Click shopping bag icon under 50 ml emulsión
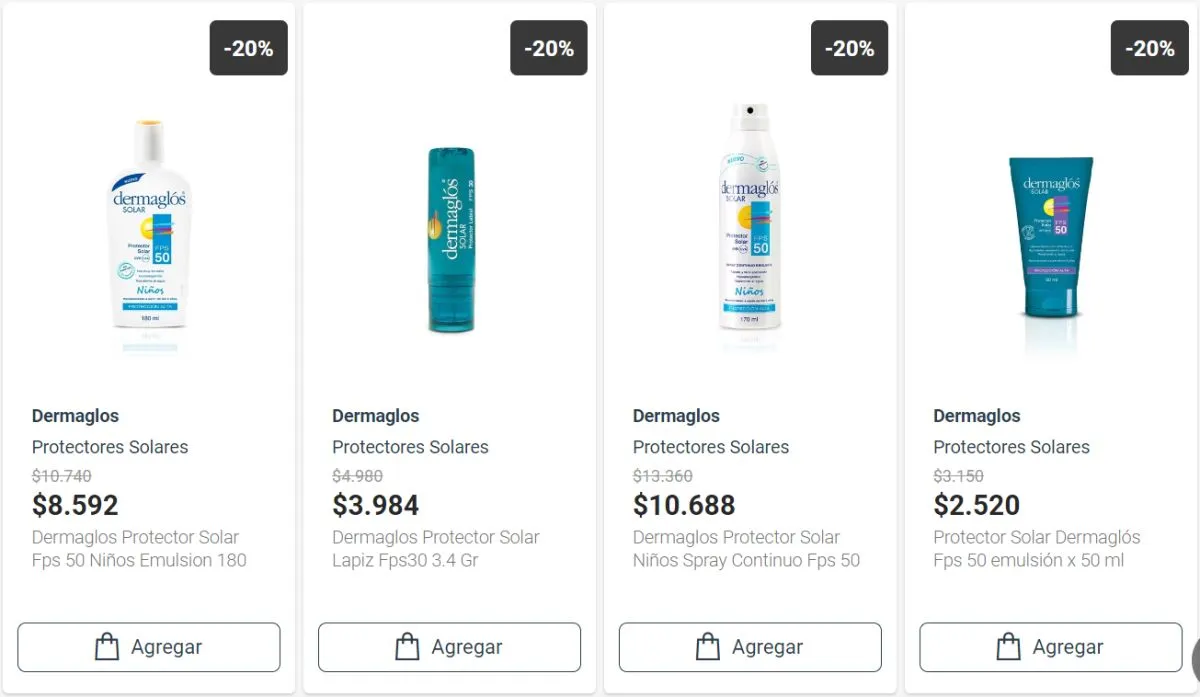The height and width of the screenshot is (697, 1200). (x=1008, y=647)
